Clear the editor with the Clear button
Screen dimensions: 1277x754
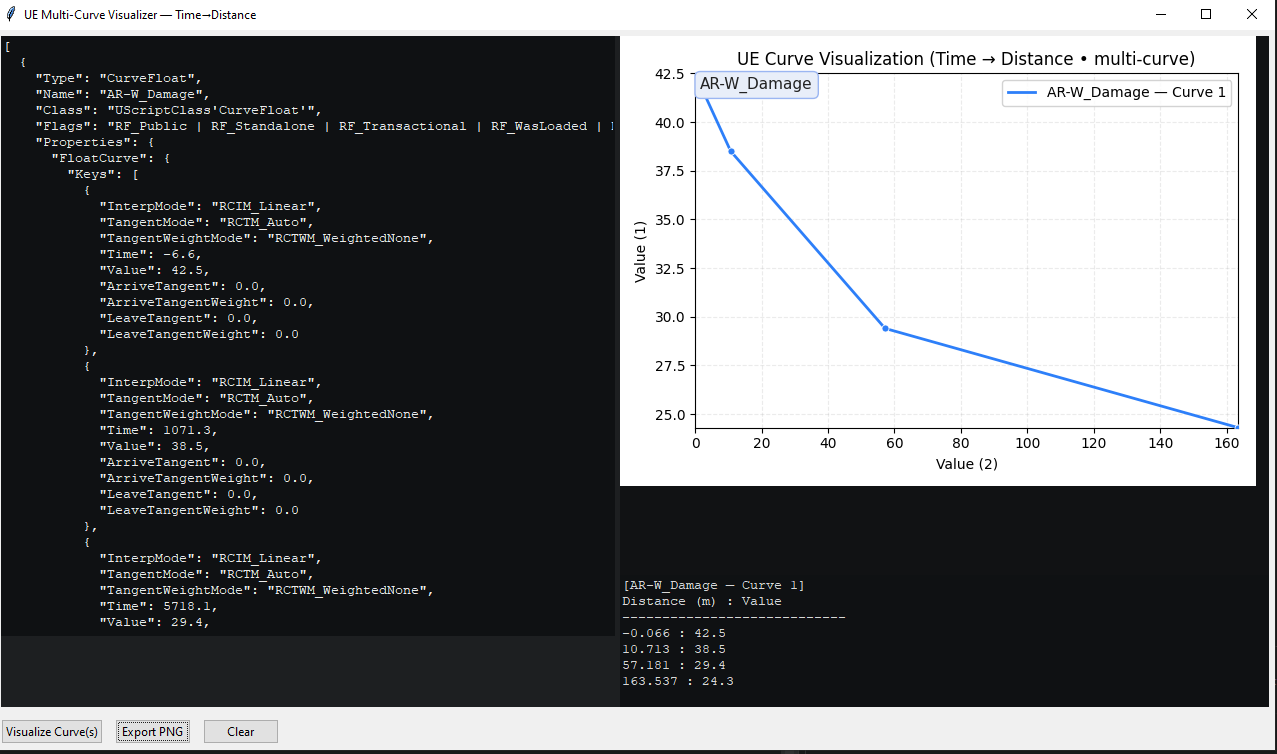tap(240, 731)
